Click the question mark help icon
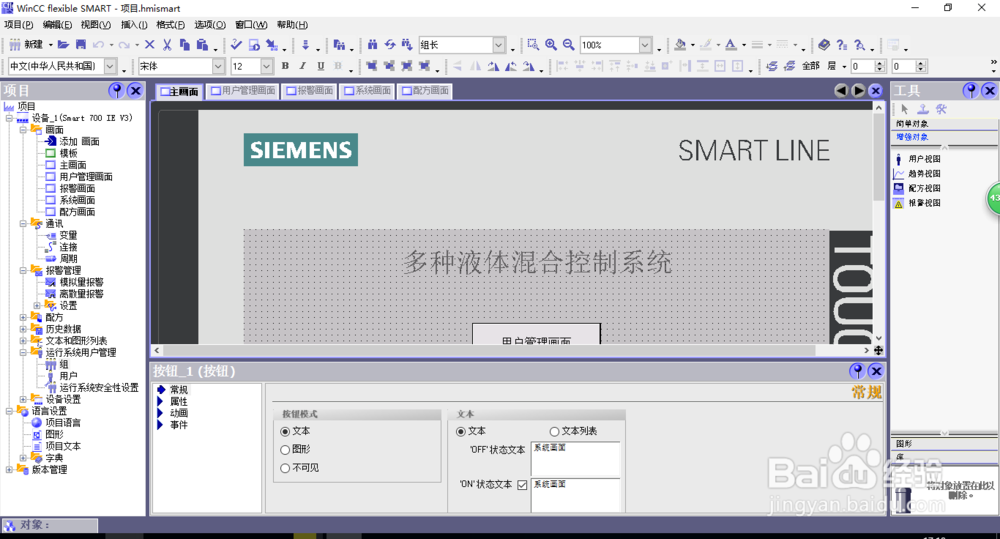The width and height of the screenshot is (1000, 539). 842,45
